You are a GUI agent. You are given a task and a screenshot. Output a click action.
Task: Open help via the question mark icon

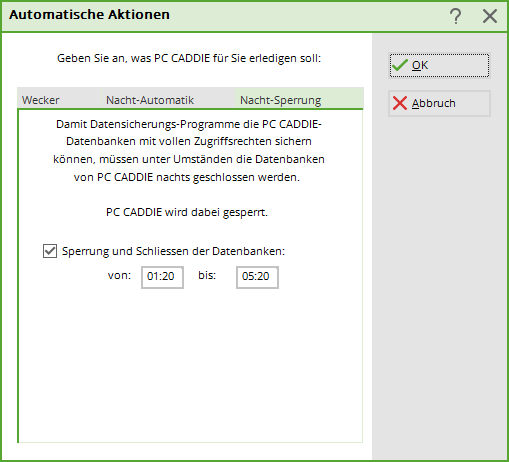tap(455, 16)
